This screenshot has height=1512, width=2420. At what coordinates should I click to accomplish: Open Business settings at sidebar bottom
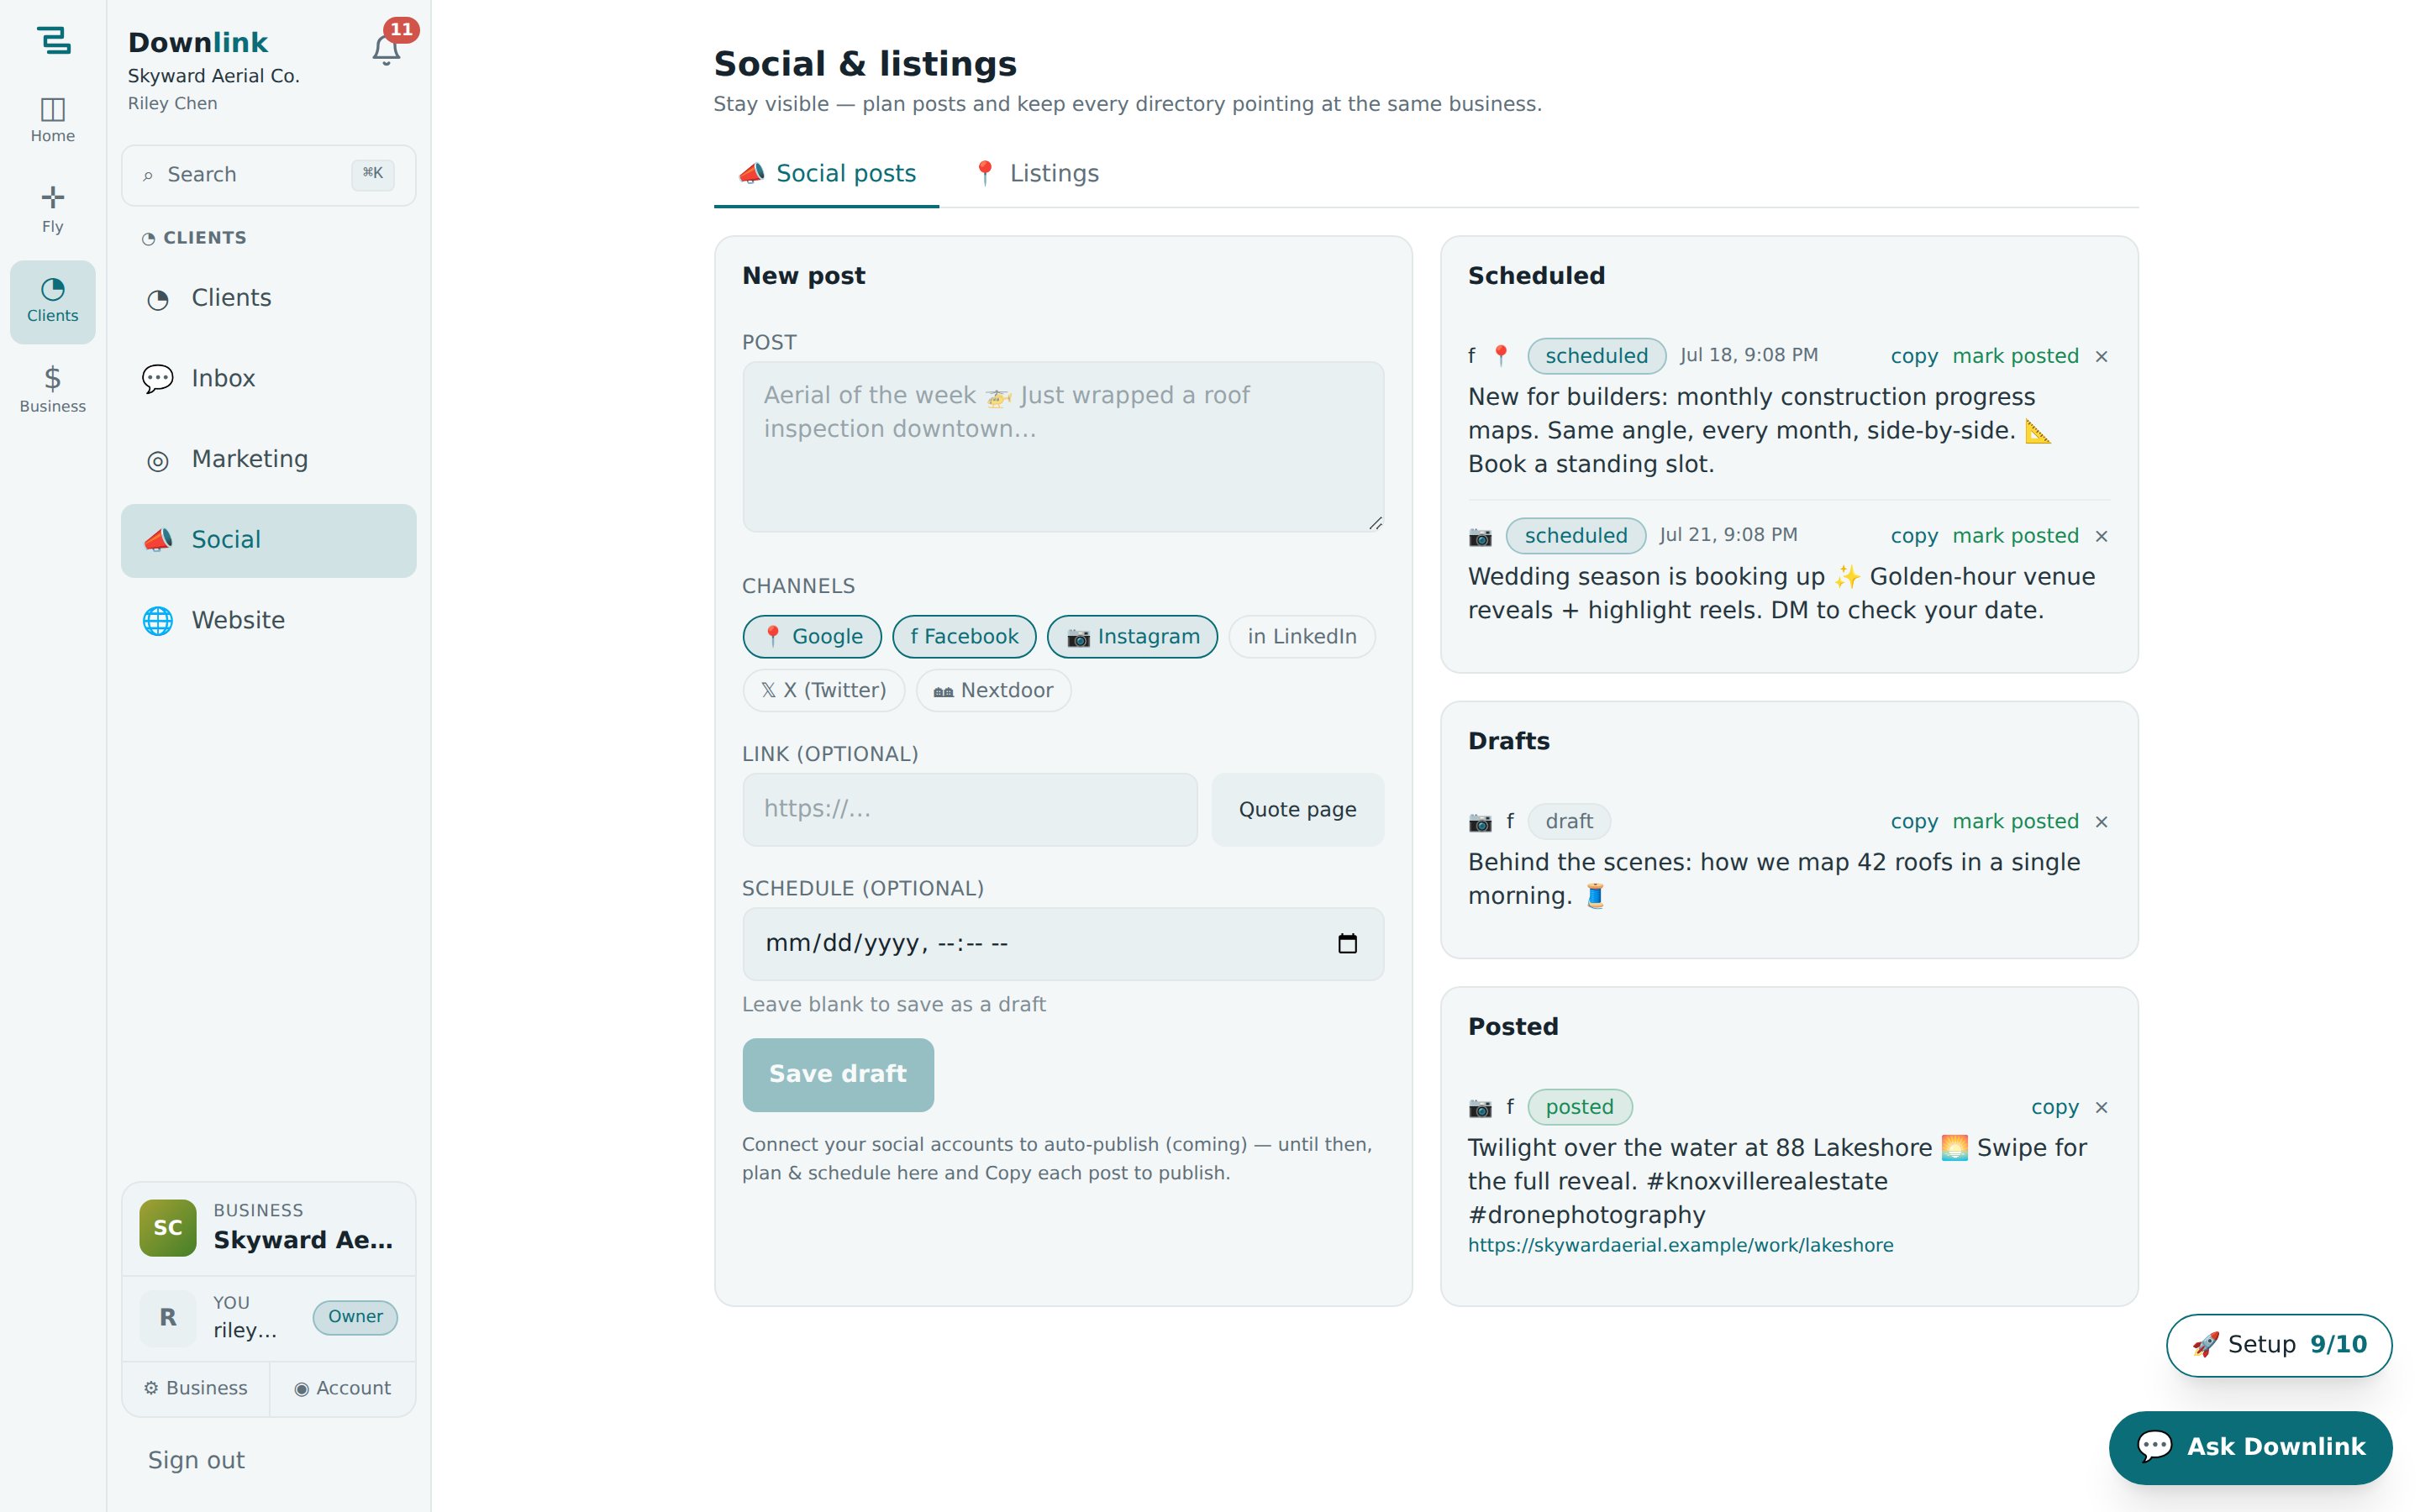[x=195, y=1388]
